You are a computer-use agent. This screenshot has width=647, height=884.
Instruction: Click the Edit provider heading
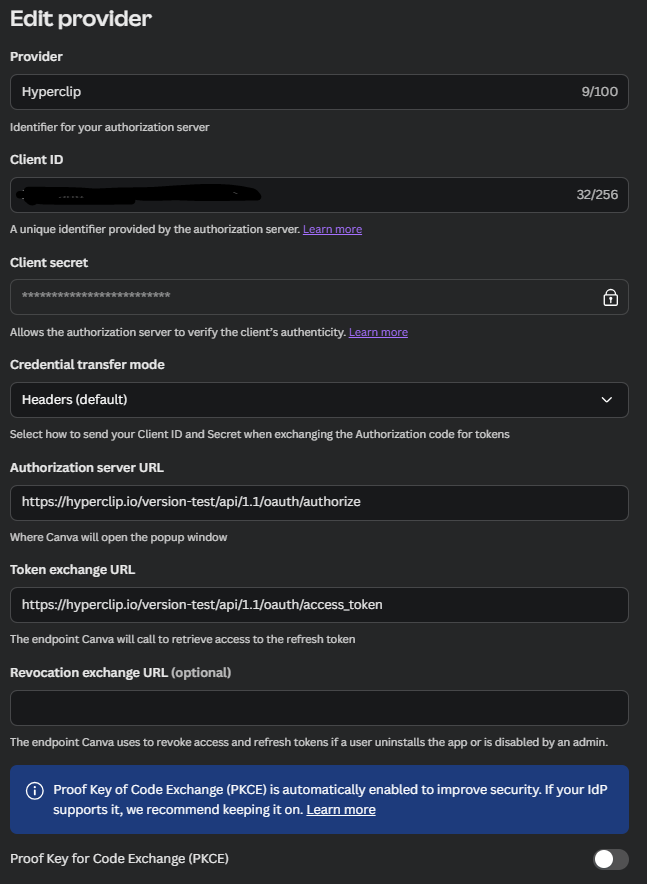point(81,19)
